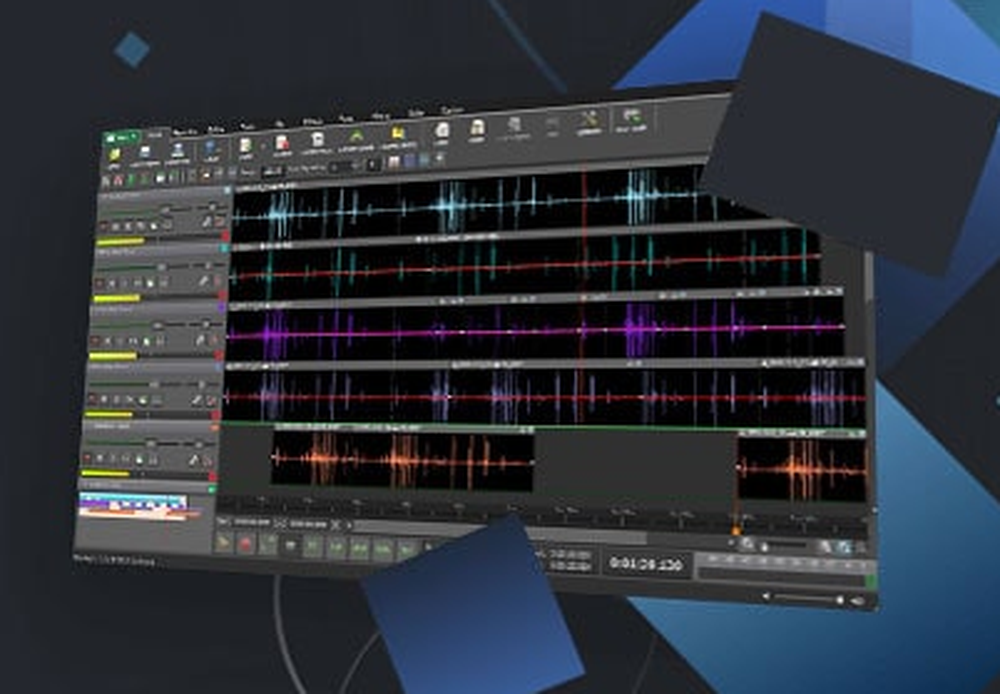The height and width of the screenshot is (694, 1000).
Task: Solo the purple waveform track
Action: 121,341
